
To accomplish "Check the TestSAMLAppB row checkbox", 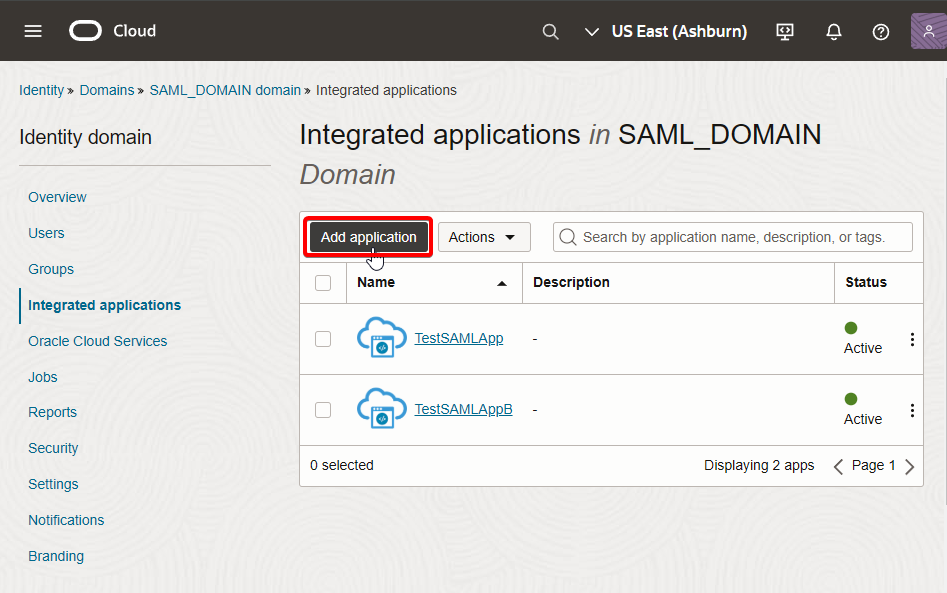I will coord(323,410).
